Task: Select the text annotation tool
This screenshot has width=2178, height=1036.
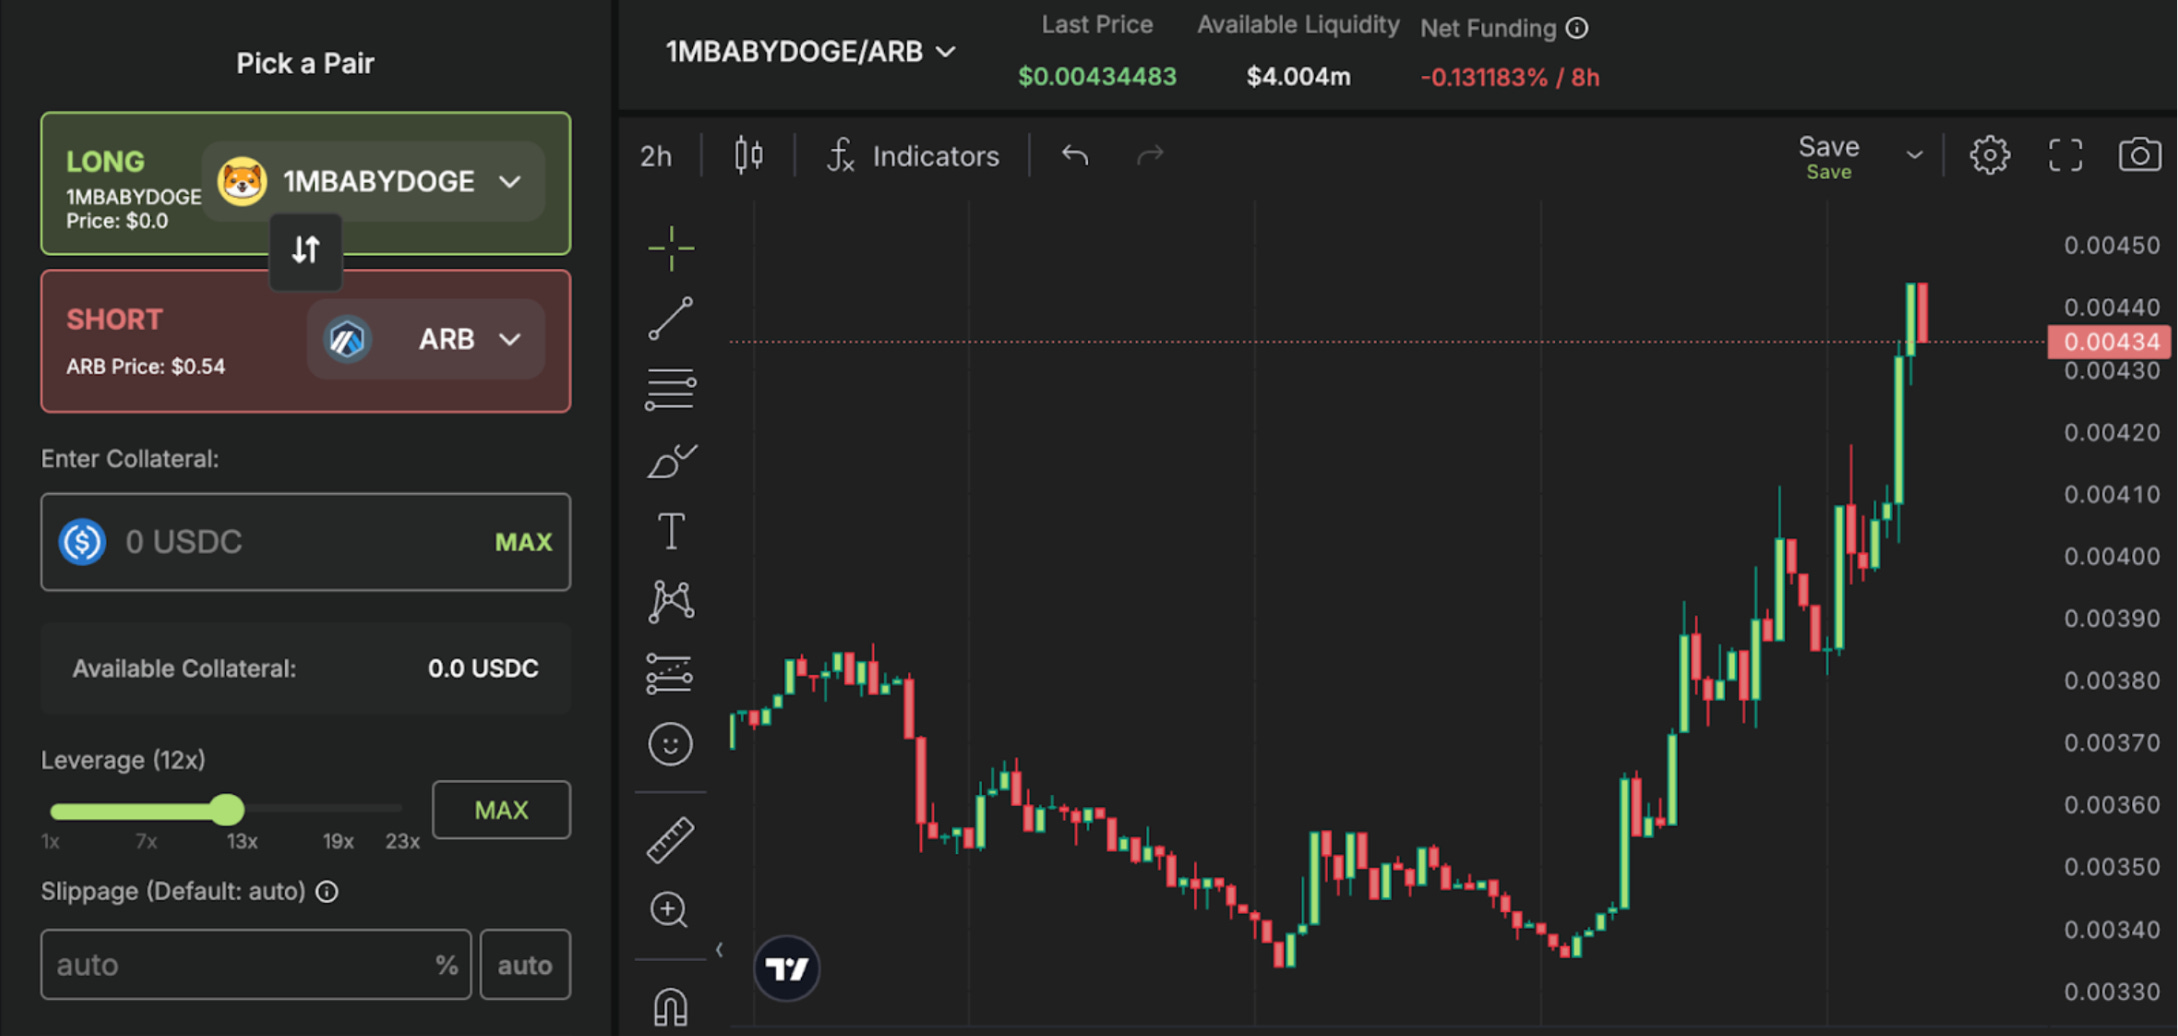Action: [x=671, y=531]
